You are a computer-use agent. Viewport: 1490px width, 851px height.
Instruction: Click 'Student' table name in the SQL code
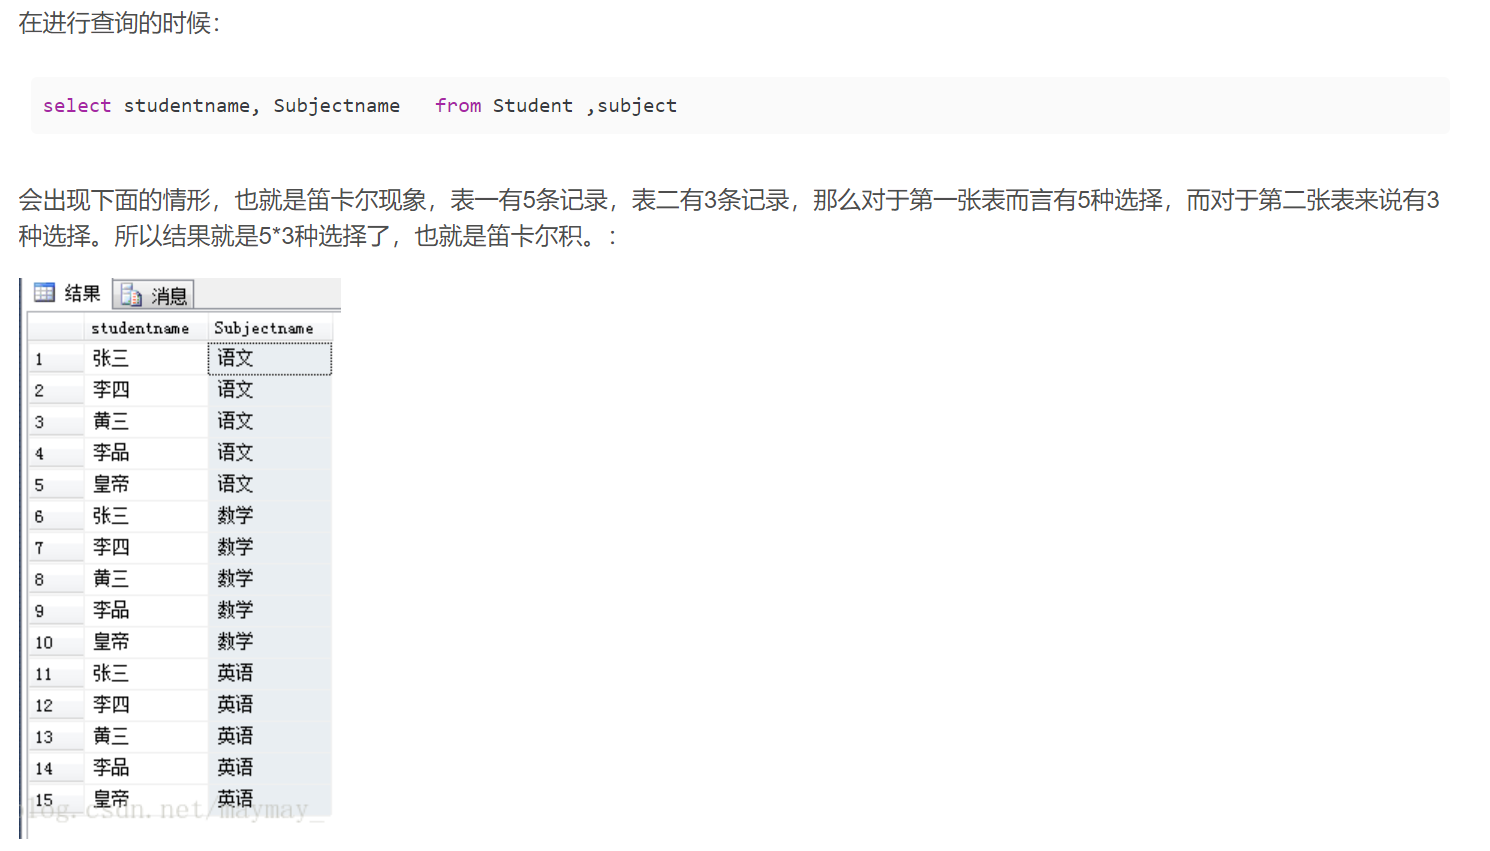pyautogui.click(x=532, y=105)
